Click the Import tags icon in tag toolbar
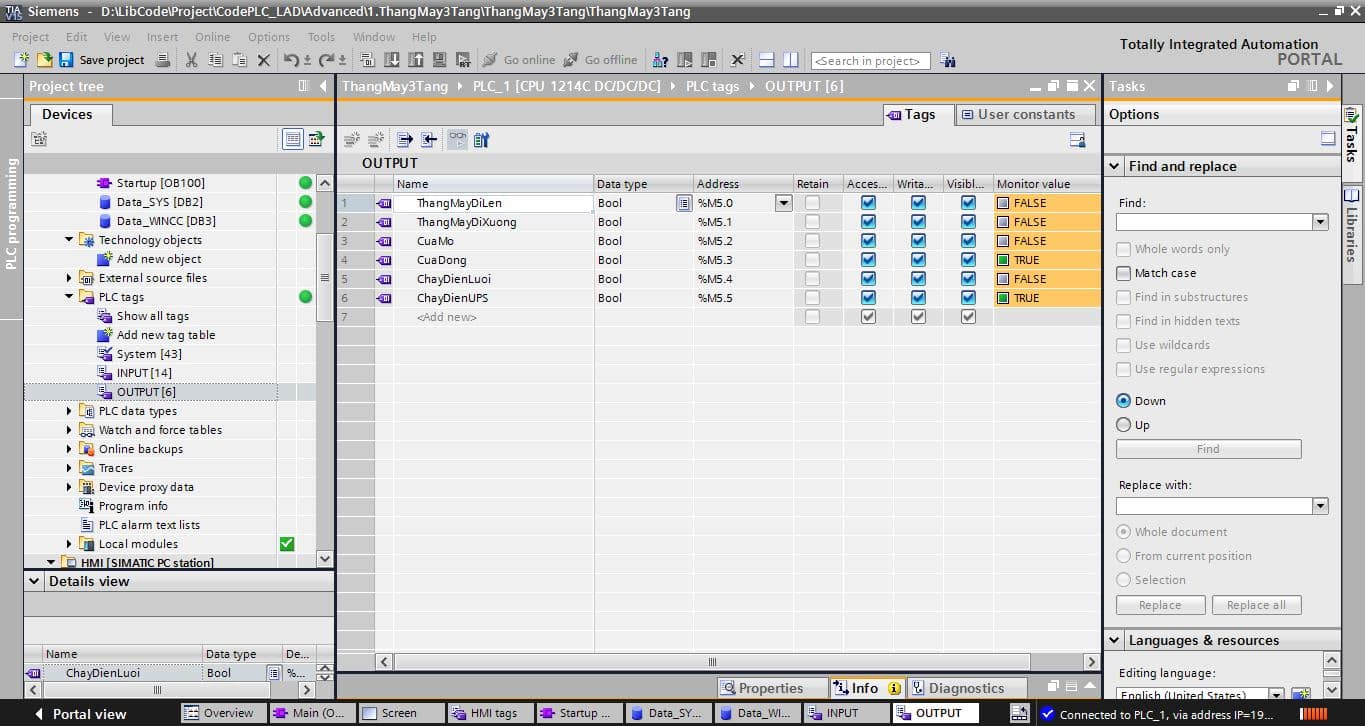 click(428, 140)
